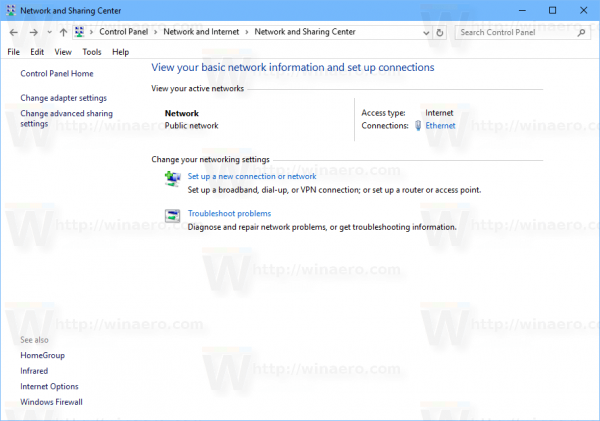Select the 'Public network' text

coord(191,126)
